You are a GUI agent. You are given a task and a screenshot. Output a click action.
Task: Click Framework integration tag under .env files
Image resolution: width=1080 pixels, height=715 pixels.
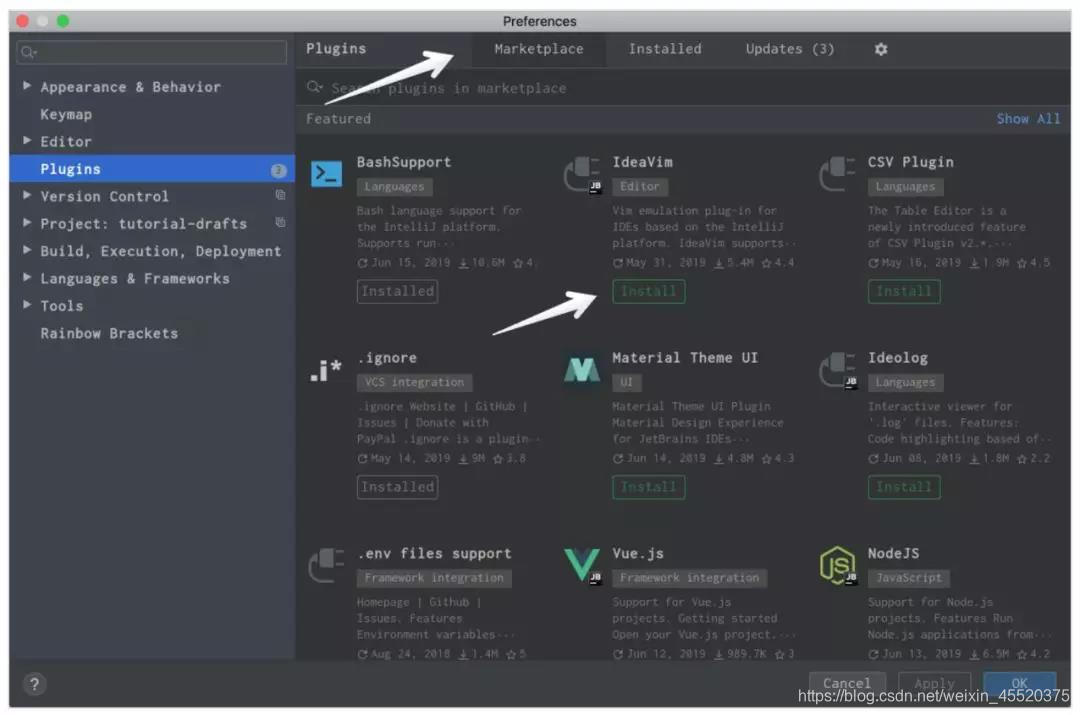(x=434, y=578)
